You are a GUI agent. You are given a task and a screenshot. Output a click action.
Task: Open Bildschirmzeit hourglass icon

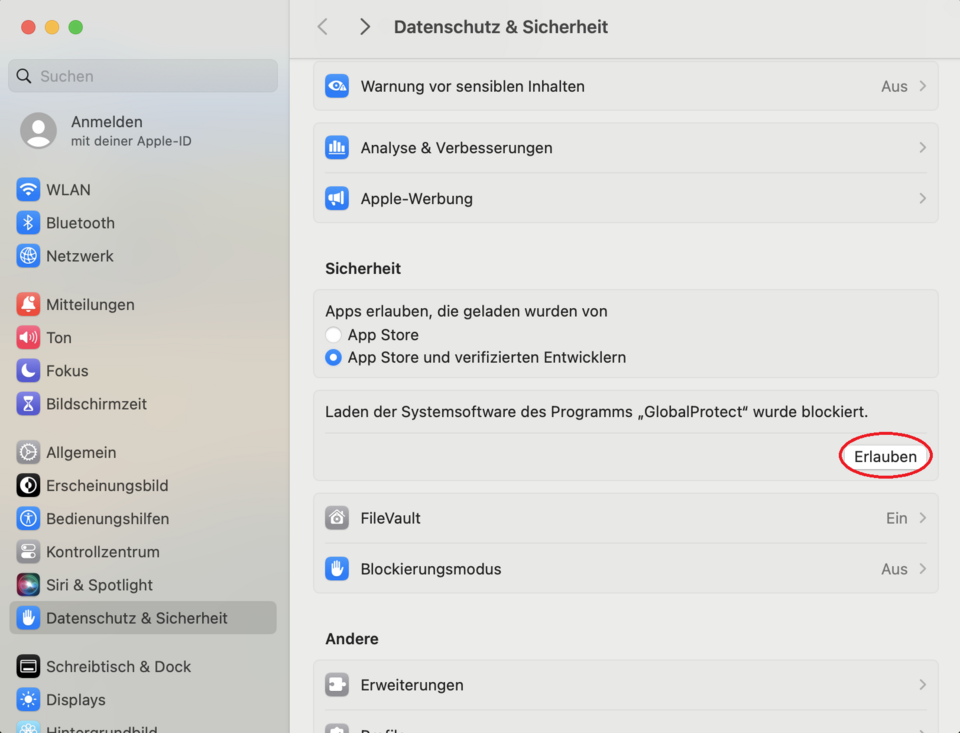click(x=28, y=404)
